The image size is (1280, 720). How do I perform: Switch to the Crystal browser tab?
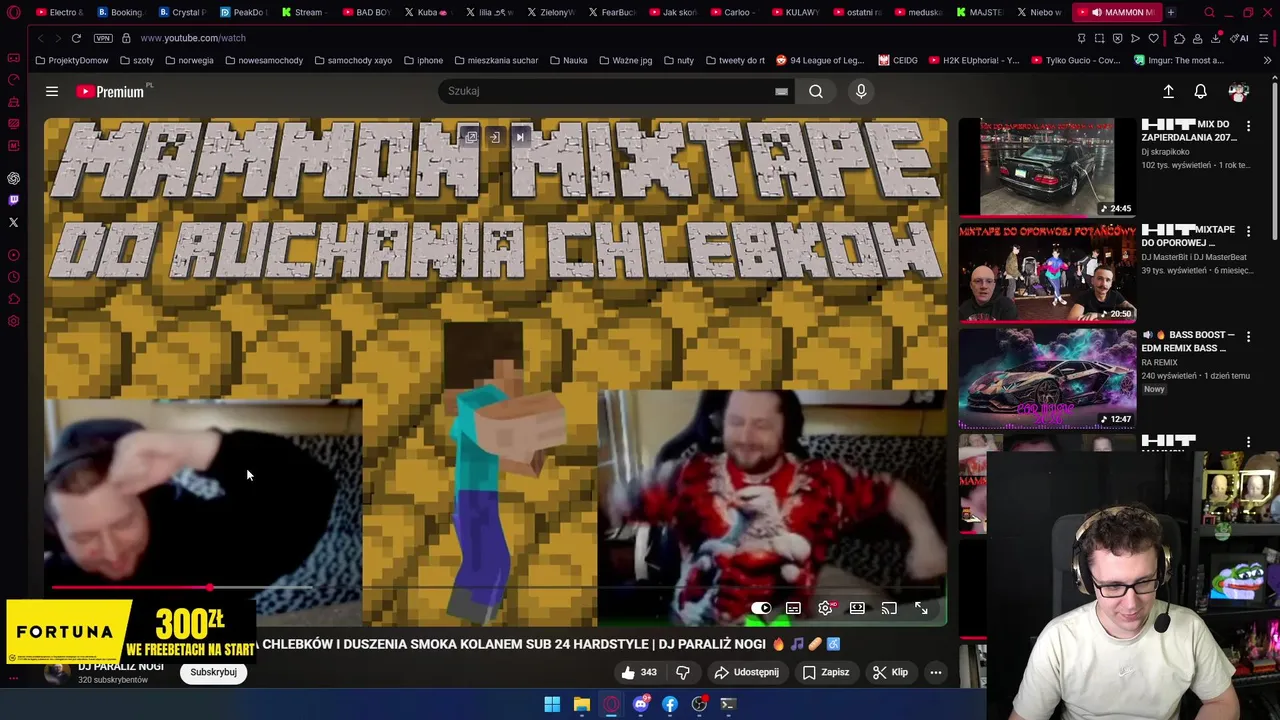tap(181, 12)
